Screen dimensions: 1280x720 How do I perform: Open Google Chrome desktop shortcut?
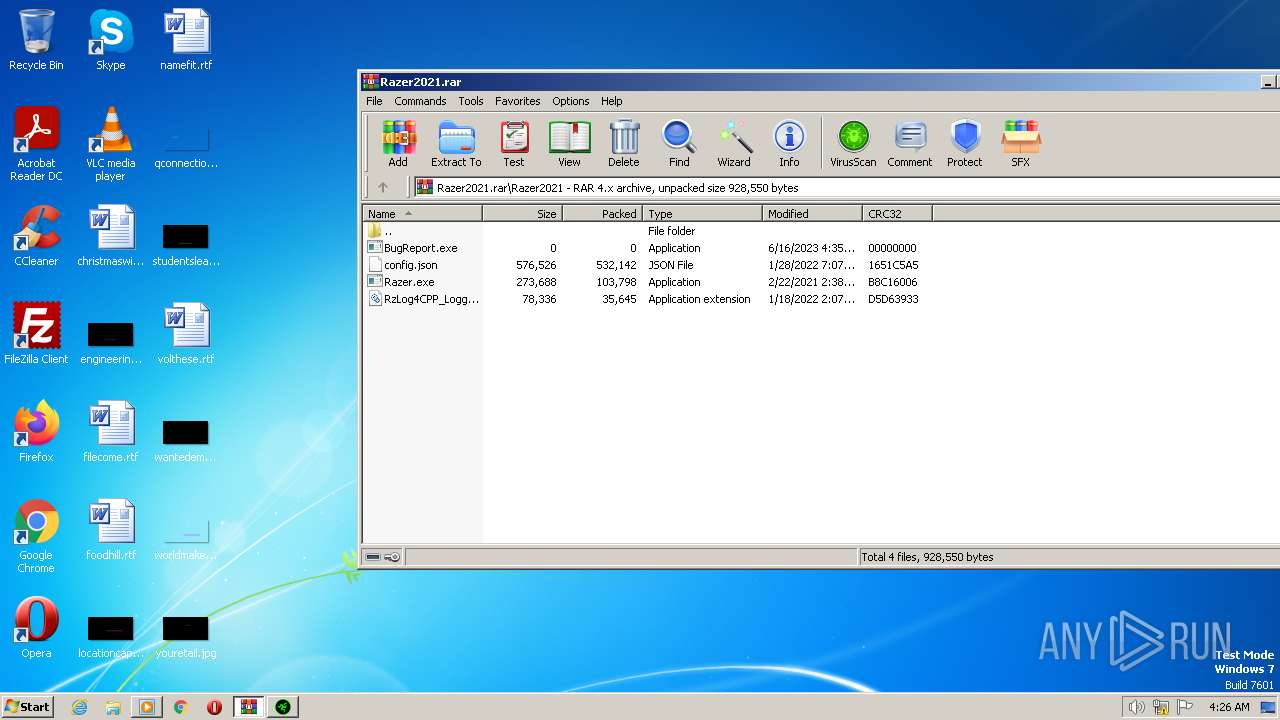pyautogui.click(x=36, y=537)
